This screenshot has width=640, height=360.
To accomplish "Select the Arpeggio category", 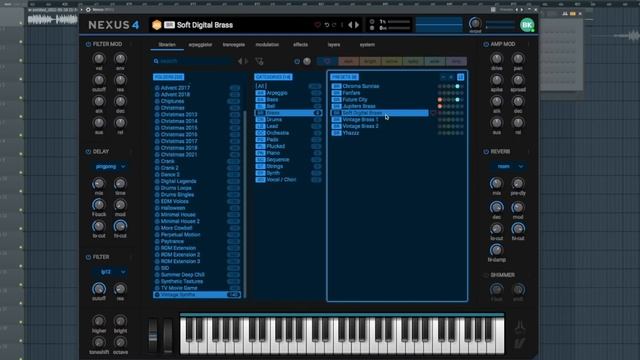I will point(288,93).
